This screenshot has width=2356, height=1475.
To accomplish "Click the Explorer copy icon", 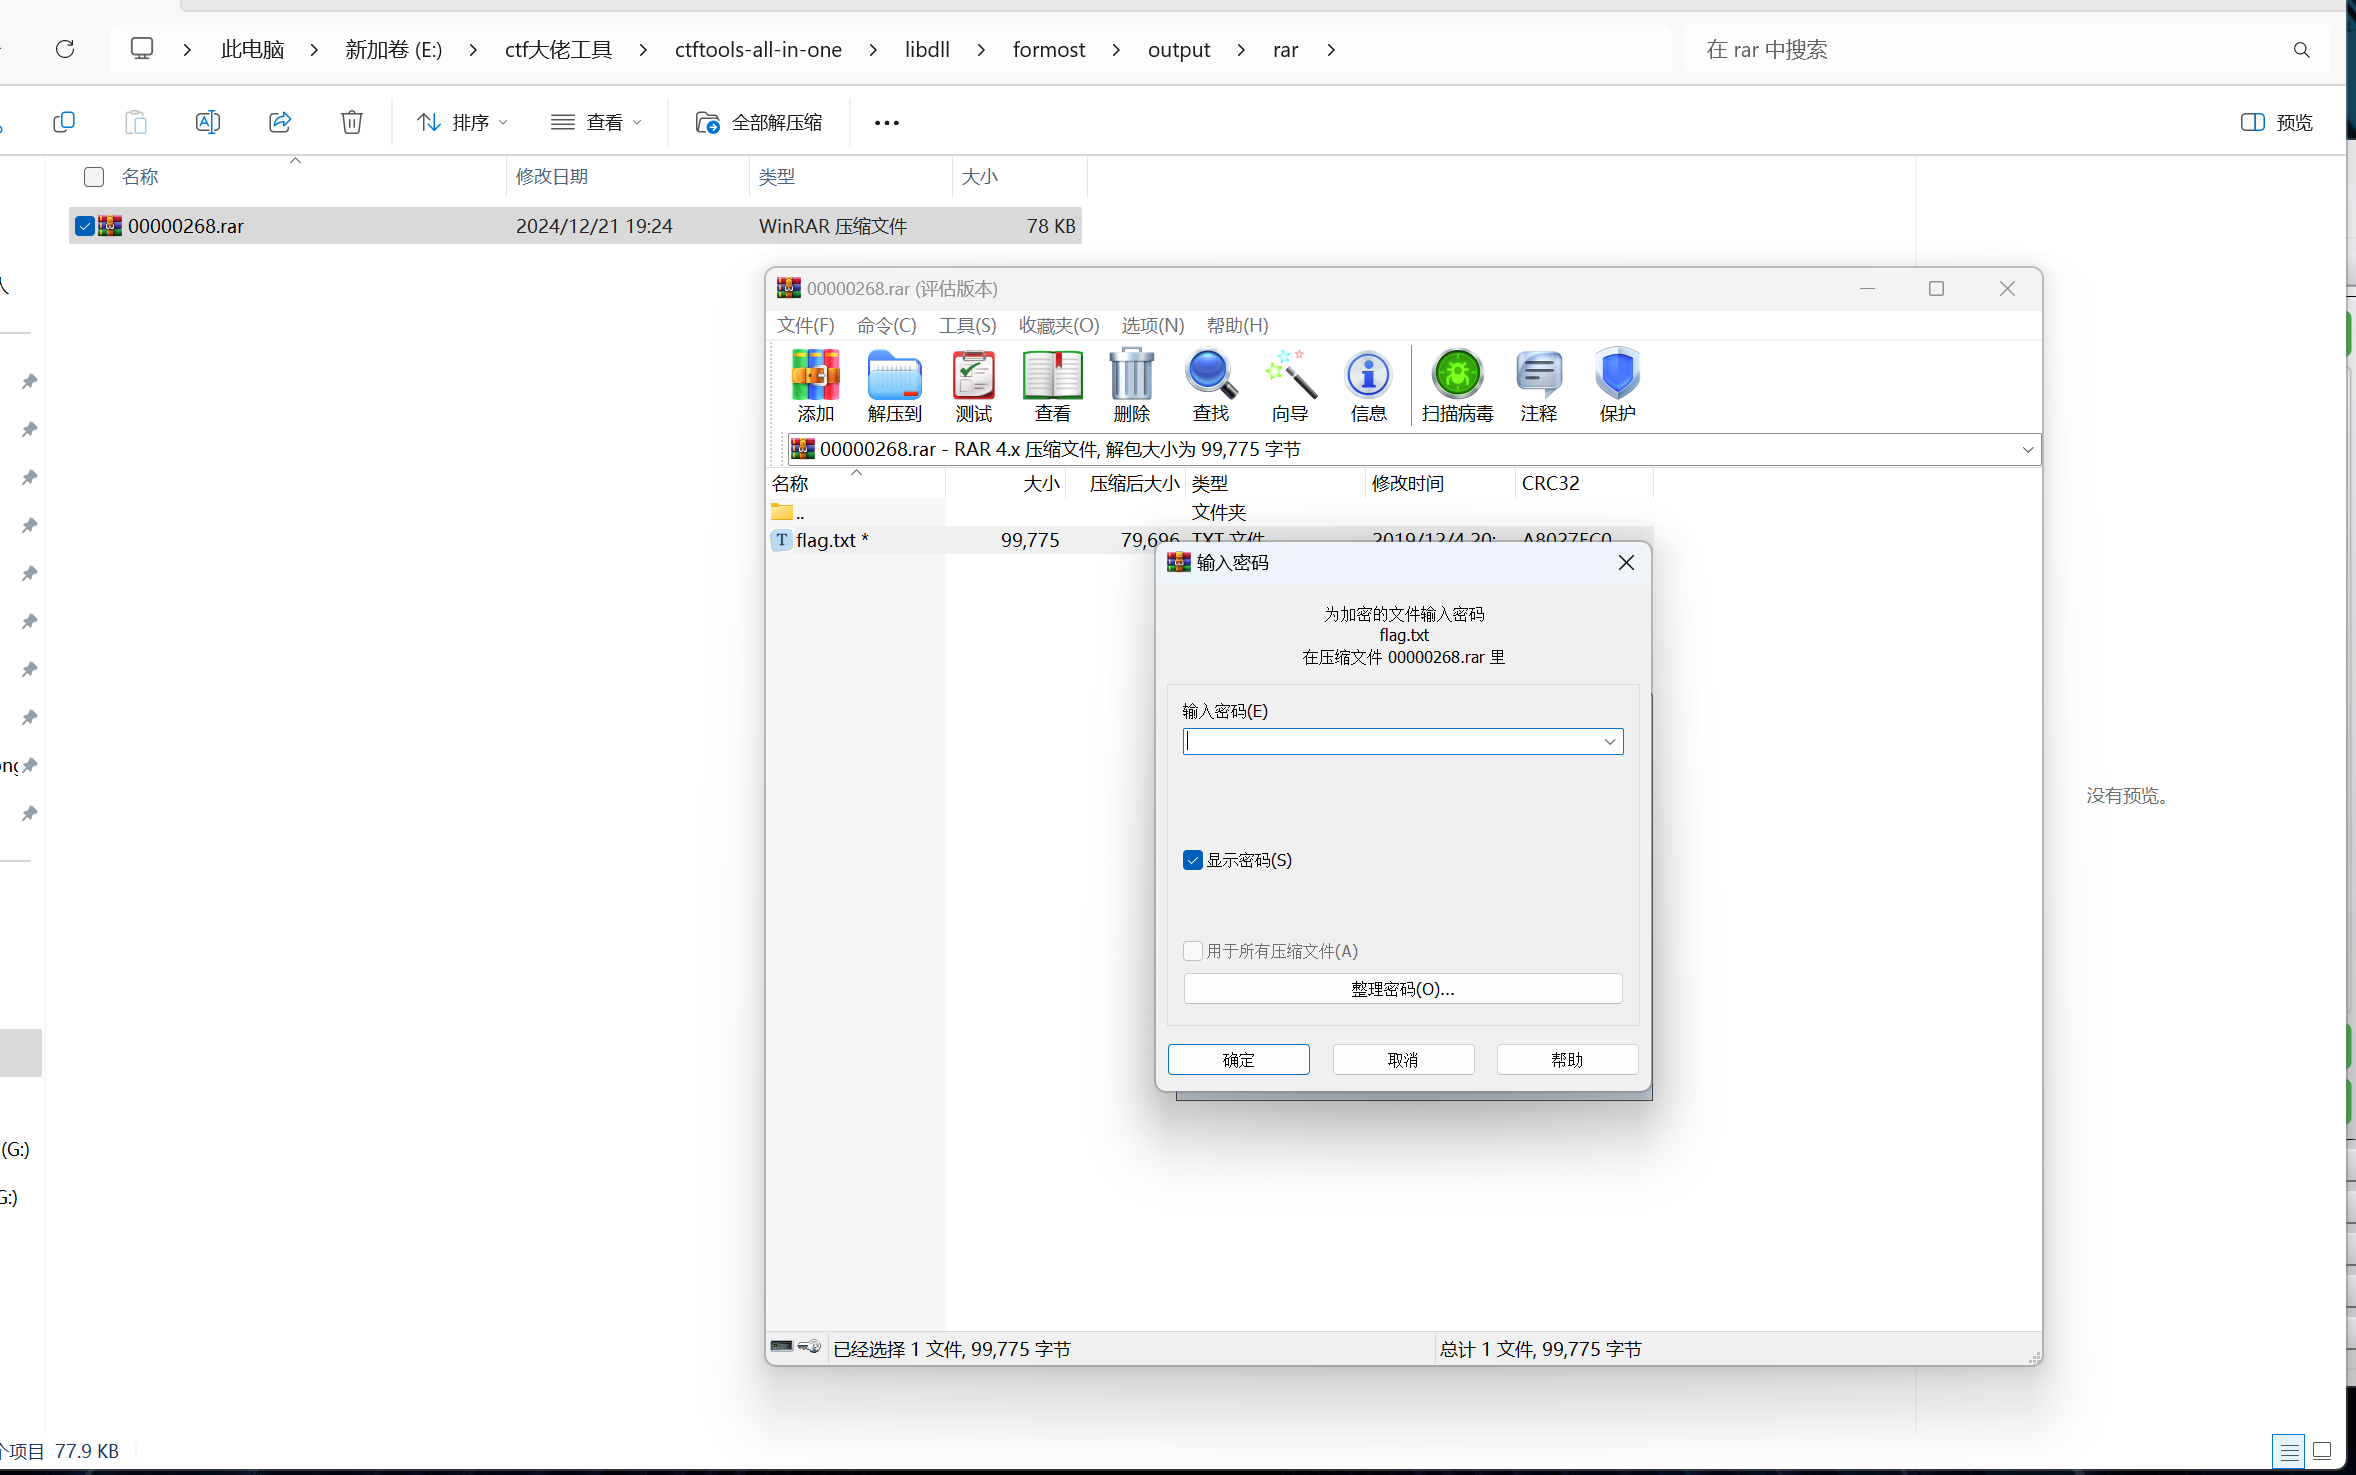I will click(x=64, y=122).
